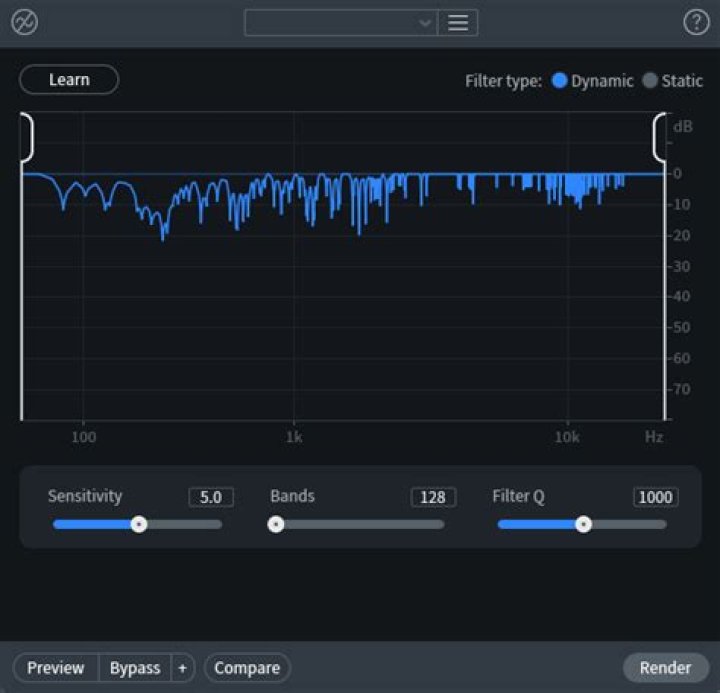Click the Sensitivity value field showing 5.0
720x693 pixels.
211,497
